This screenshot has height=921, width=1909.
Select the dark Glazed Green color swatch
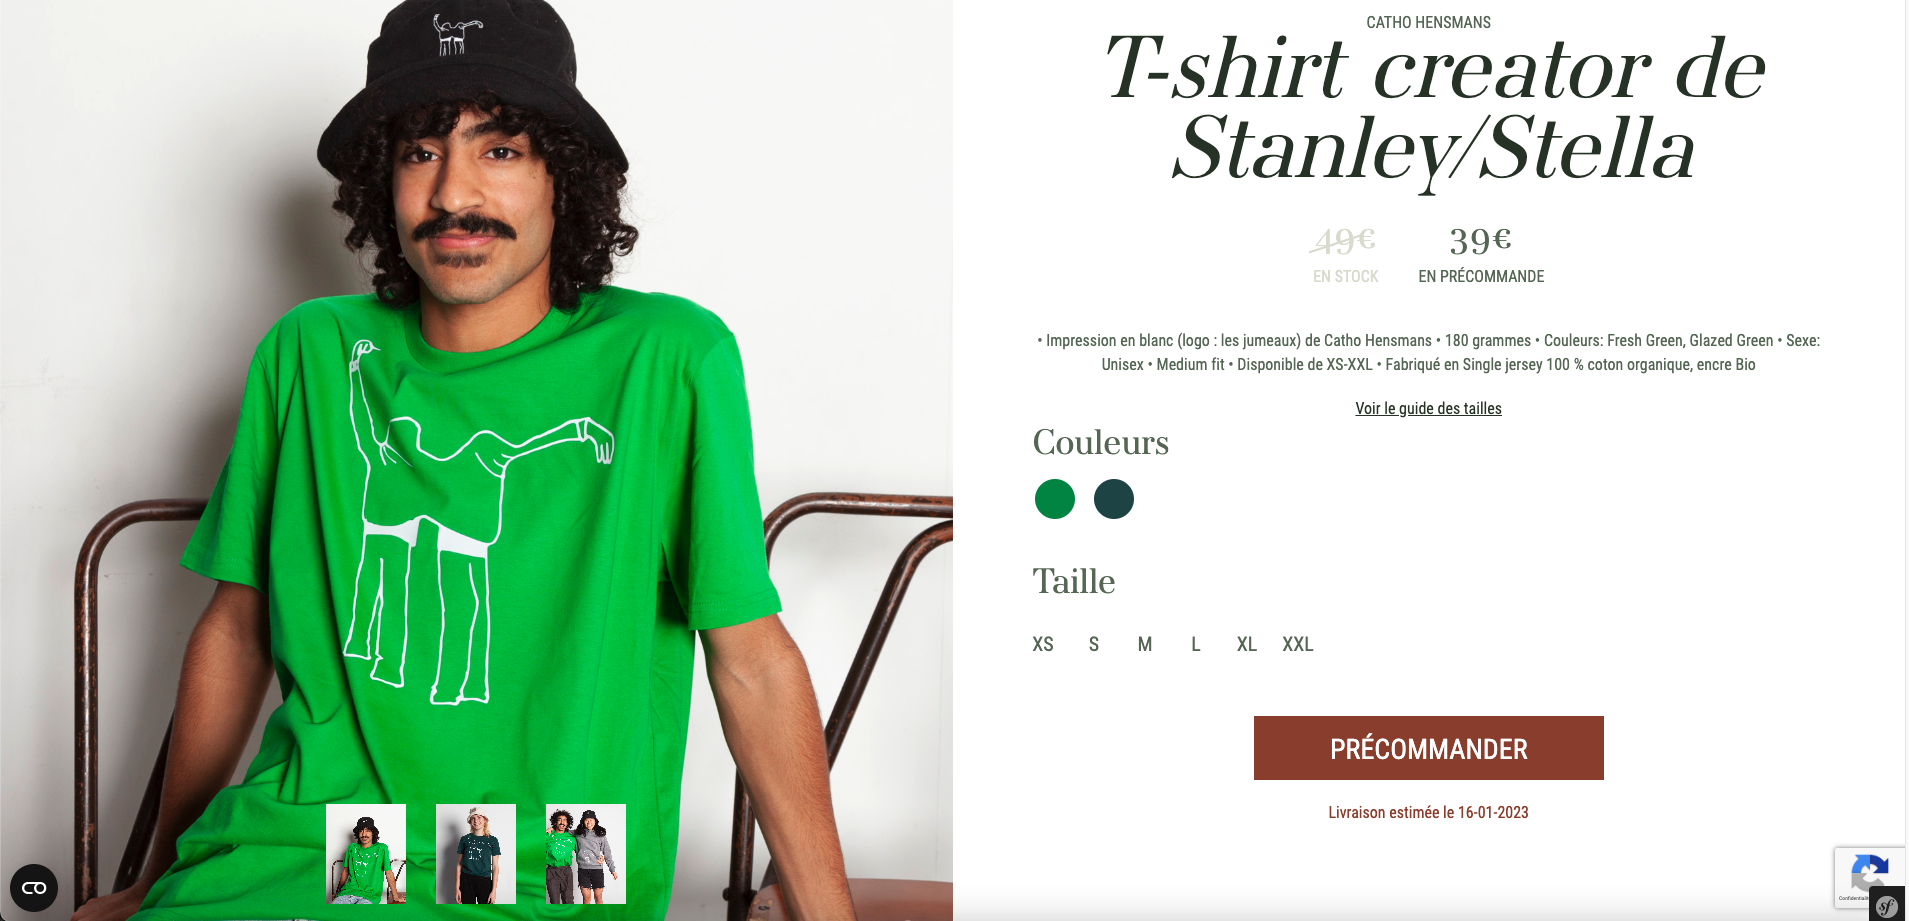[x=1114, y=499]
